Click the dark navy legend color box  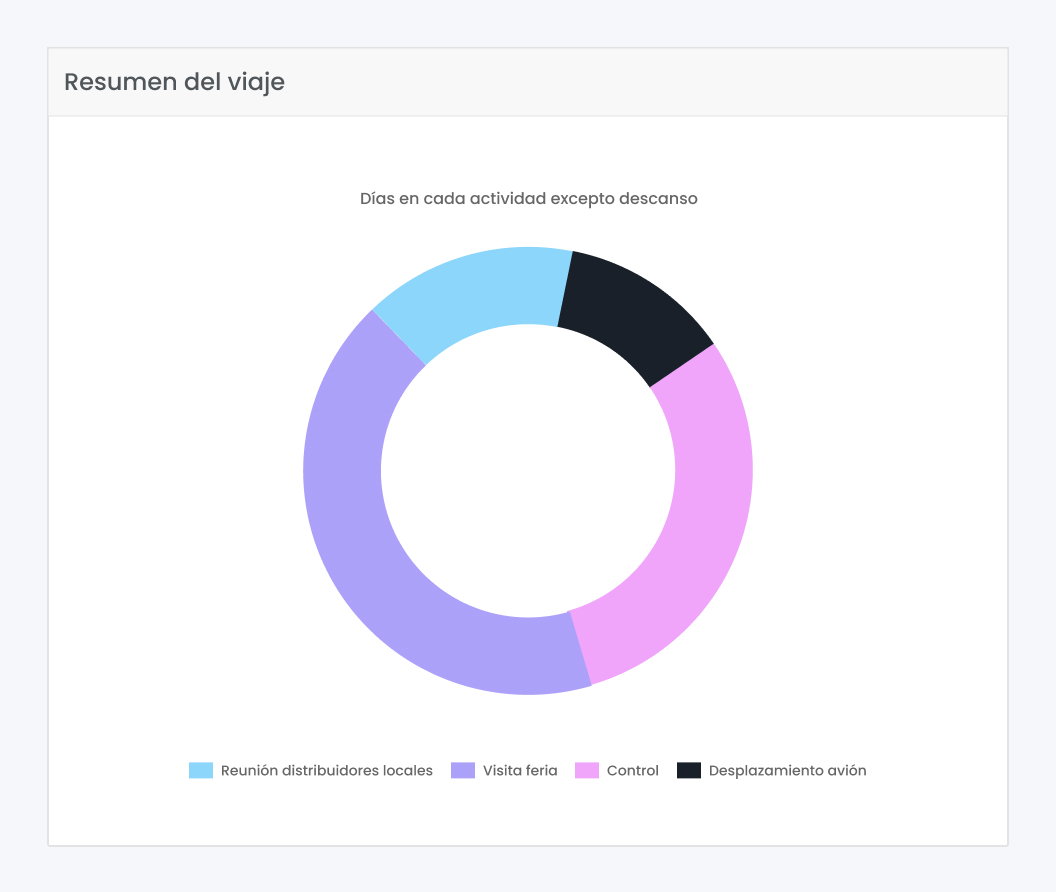689,771
